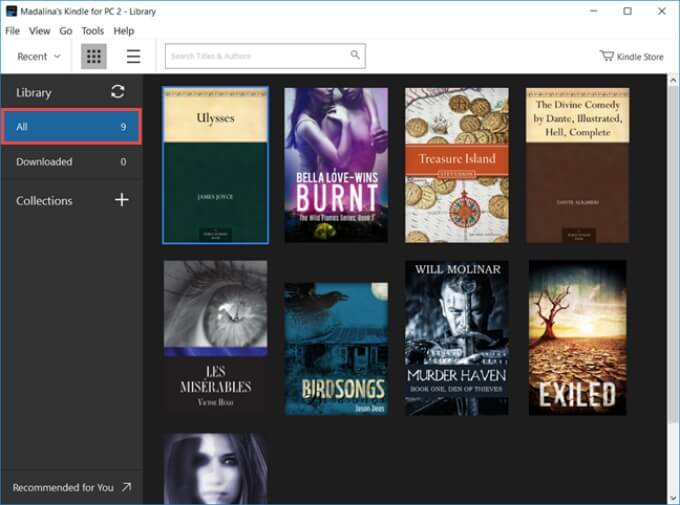Open the Help menu
Viewport: 680px width, 505px height.
coord(124,31)
